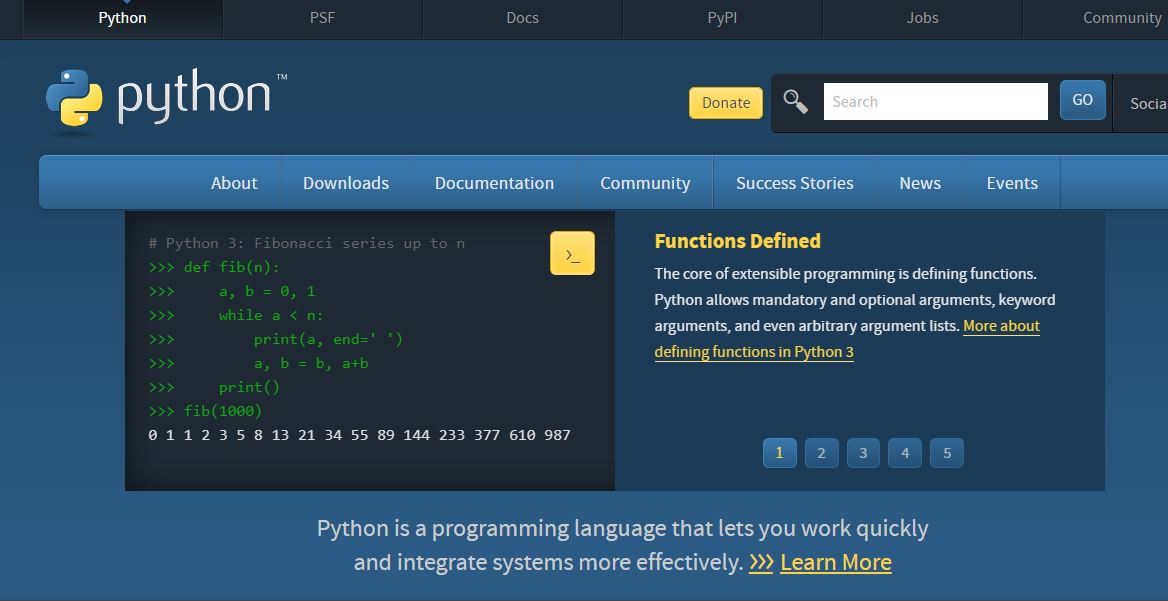Open the About menu

pyautogui.click(x=234, y=182)
